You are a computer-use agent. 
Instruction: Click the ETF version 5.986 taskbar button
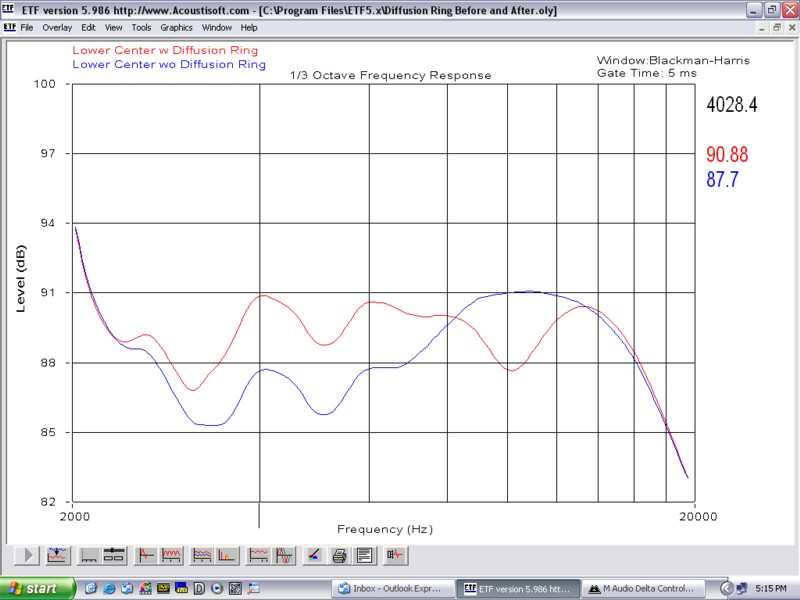point(518,589)
